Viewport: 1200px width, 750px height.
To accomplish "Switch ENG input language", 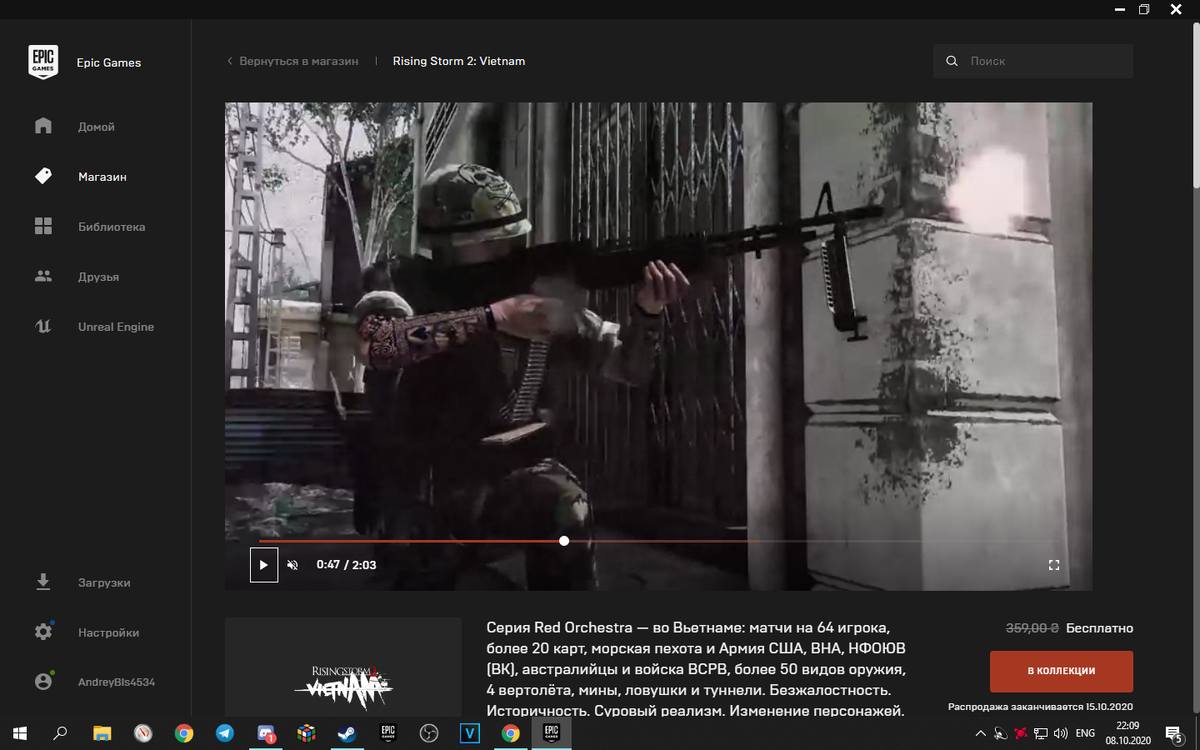I will tap(1086, 733).
